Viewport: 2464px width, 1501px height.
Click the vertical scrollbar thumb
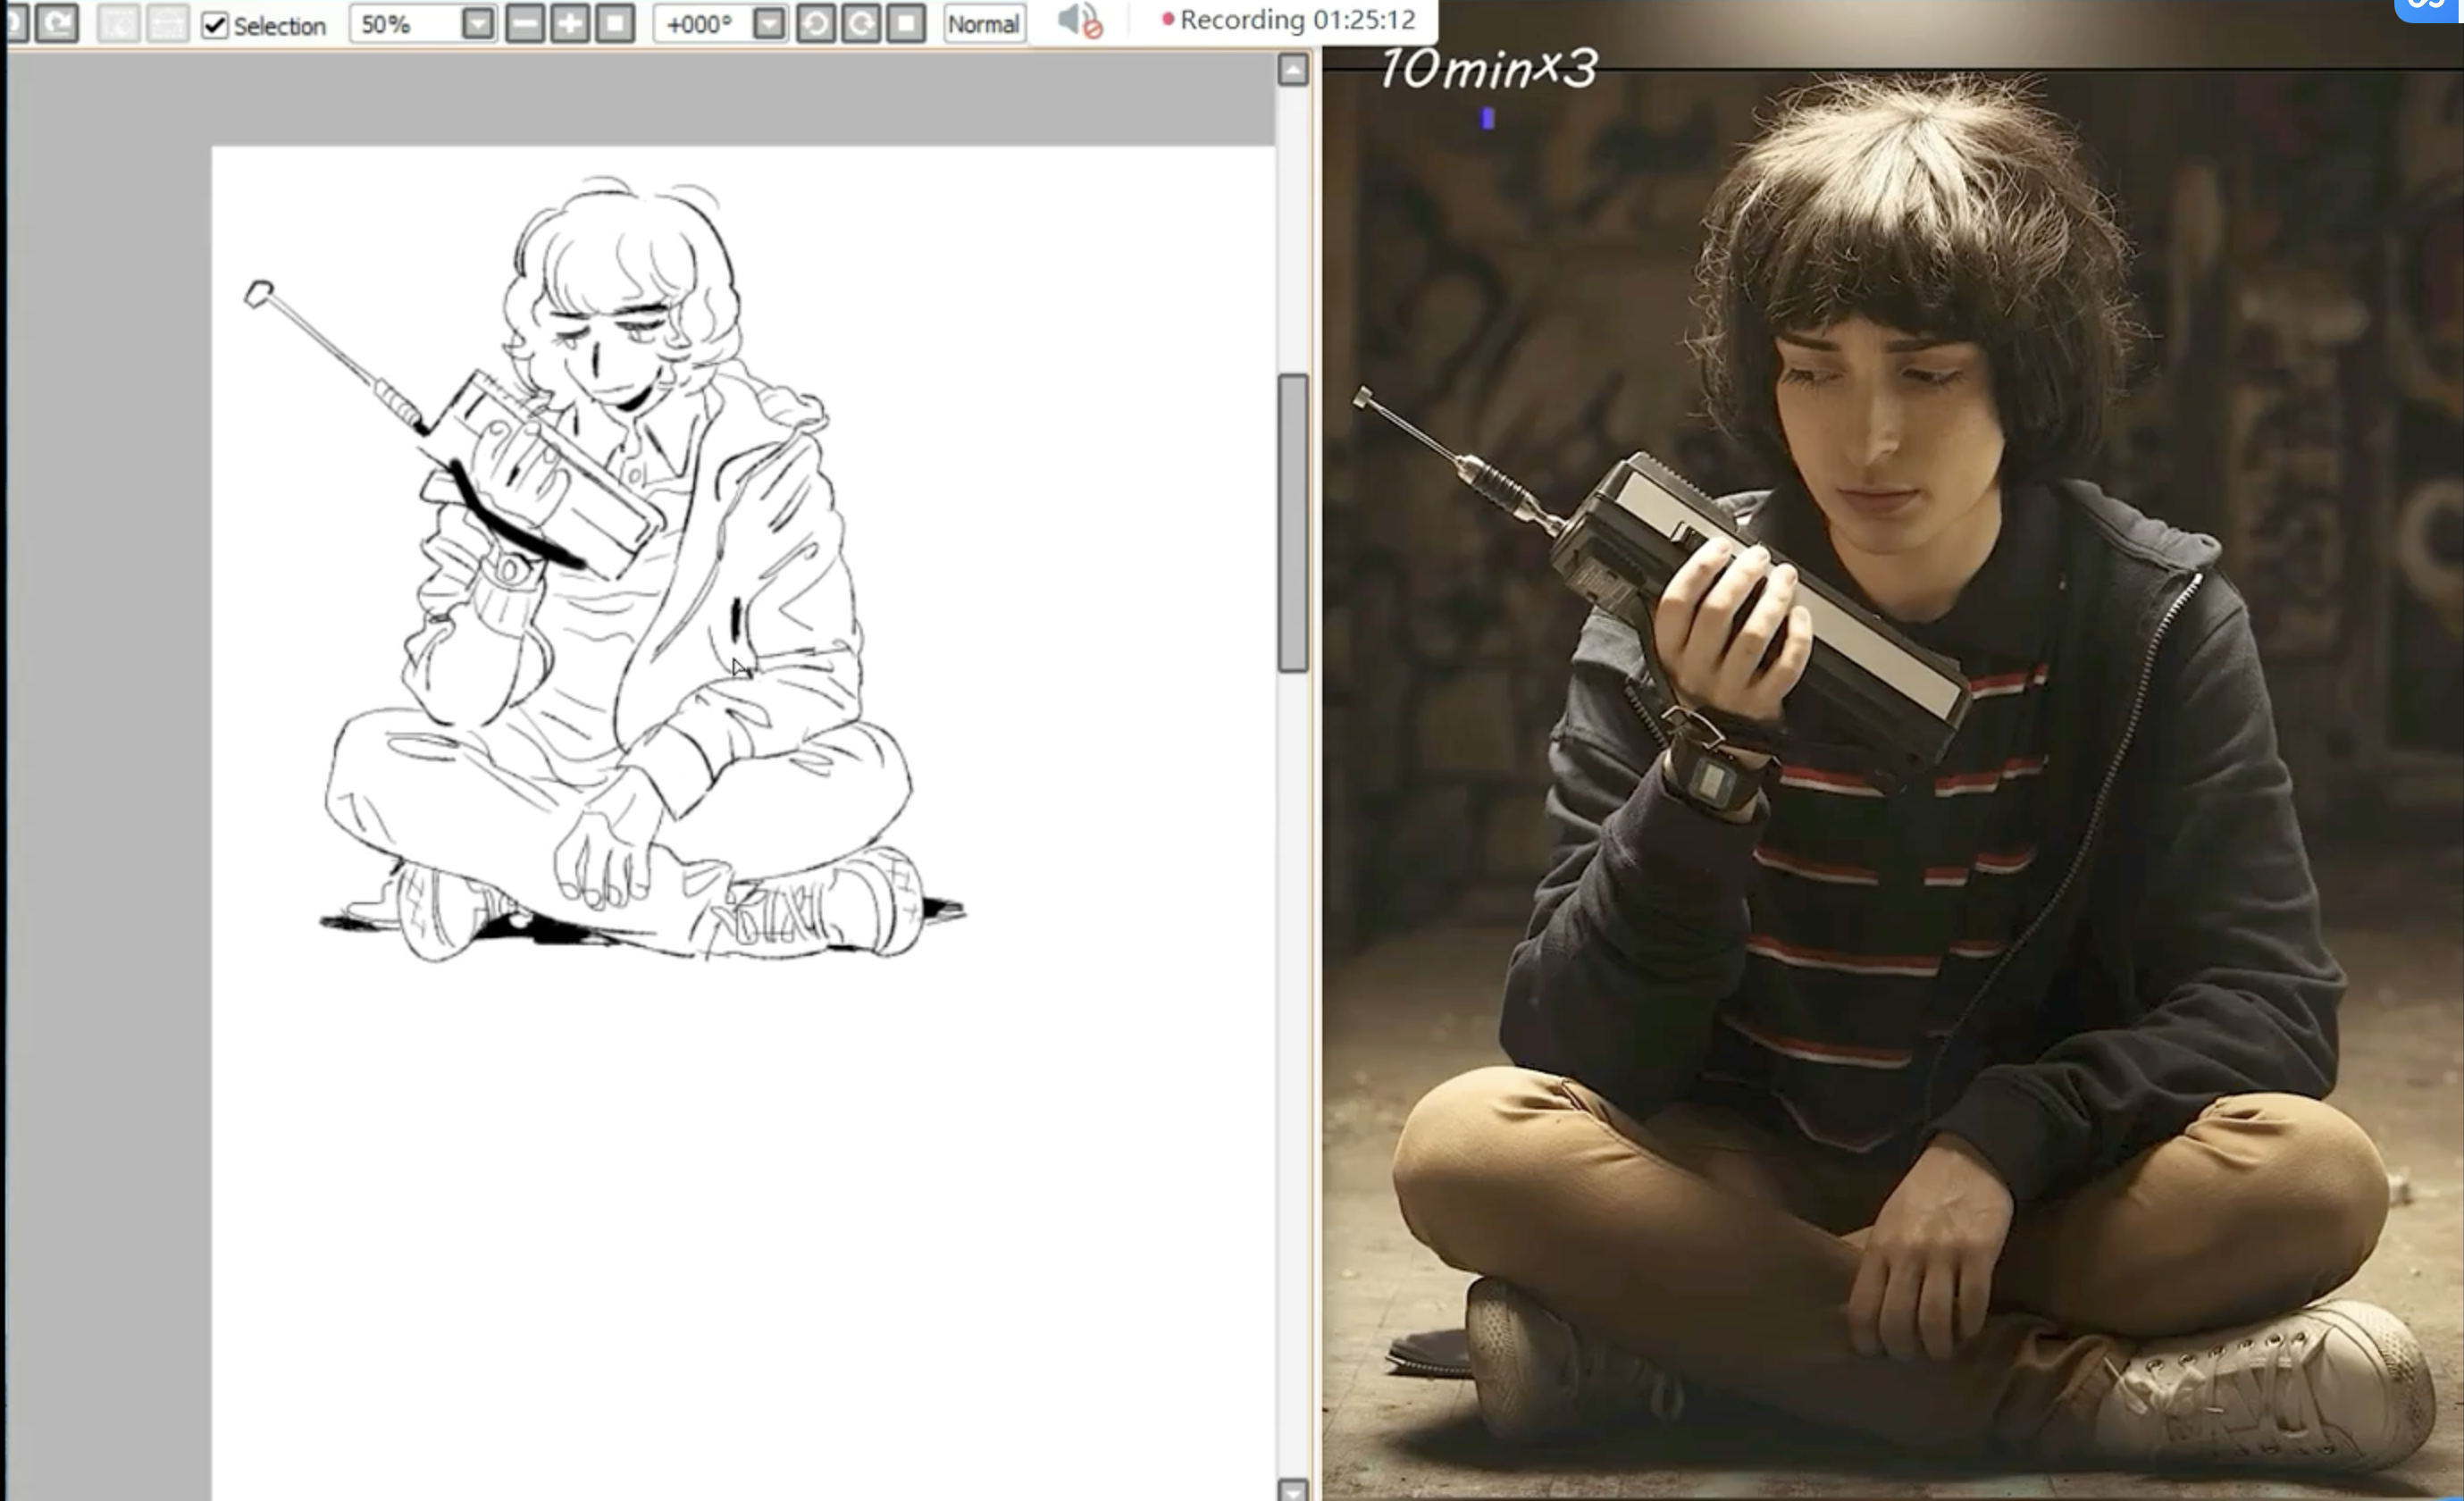coord(1292,522)
